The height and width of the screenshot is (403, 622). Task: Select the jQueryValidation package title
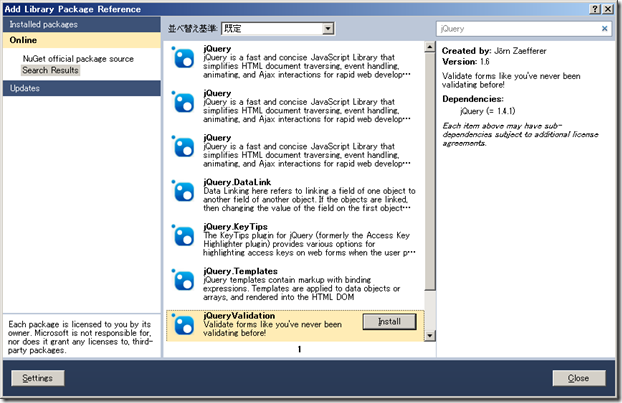click(x=239, y=315)
